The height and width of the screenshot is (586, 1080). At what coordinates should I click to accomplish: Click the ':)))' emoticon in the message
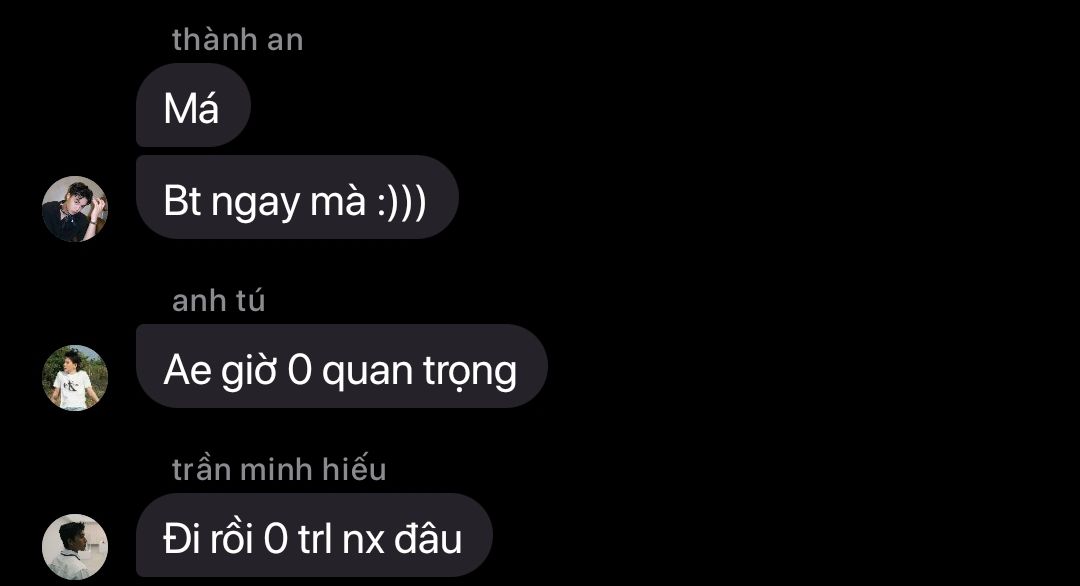pos(402,202)
